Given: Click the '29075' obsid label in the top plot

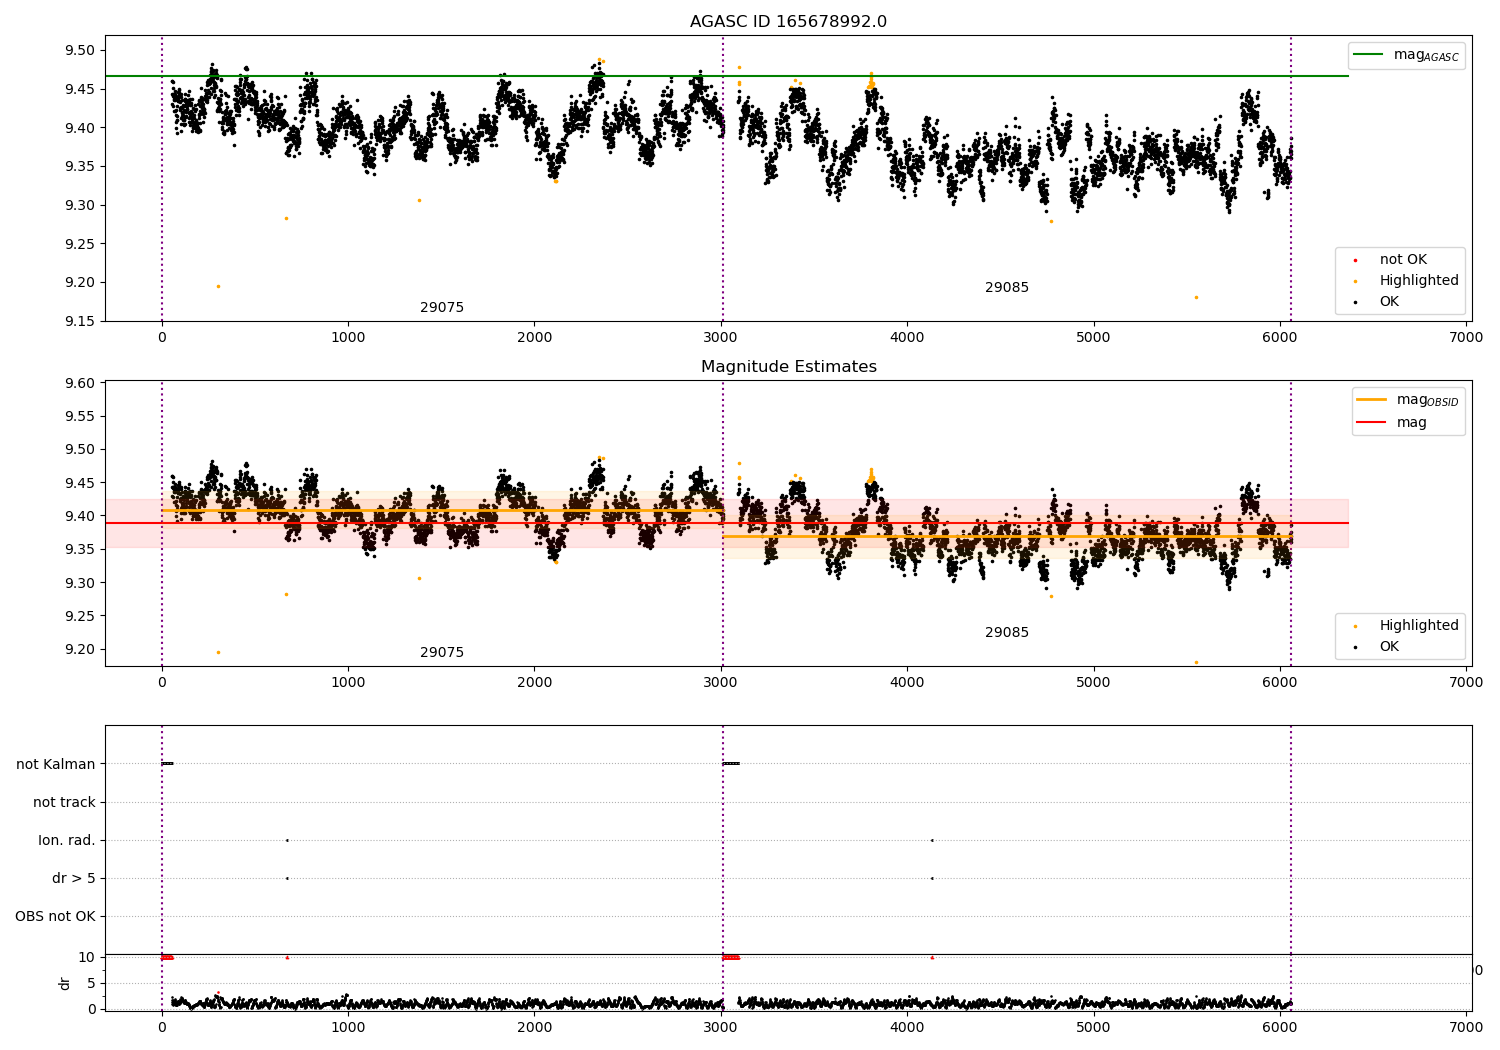Looking at the screenshot, I should tap(442, 308).
